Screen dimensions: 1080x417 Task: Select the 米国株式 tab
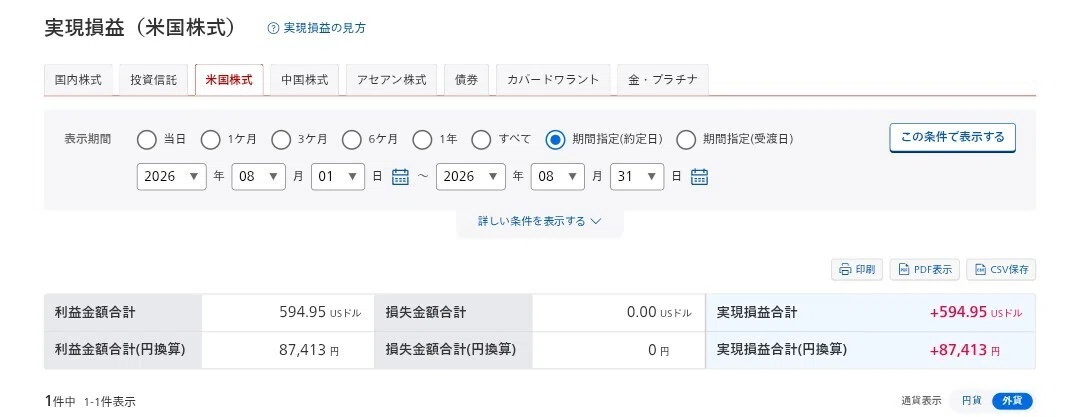coord(229,80)
